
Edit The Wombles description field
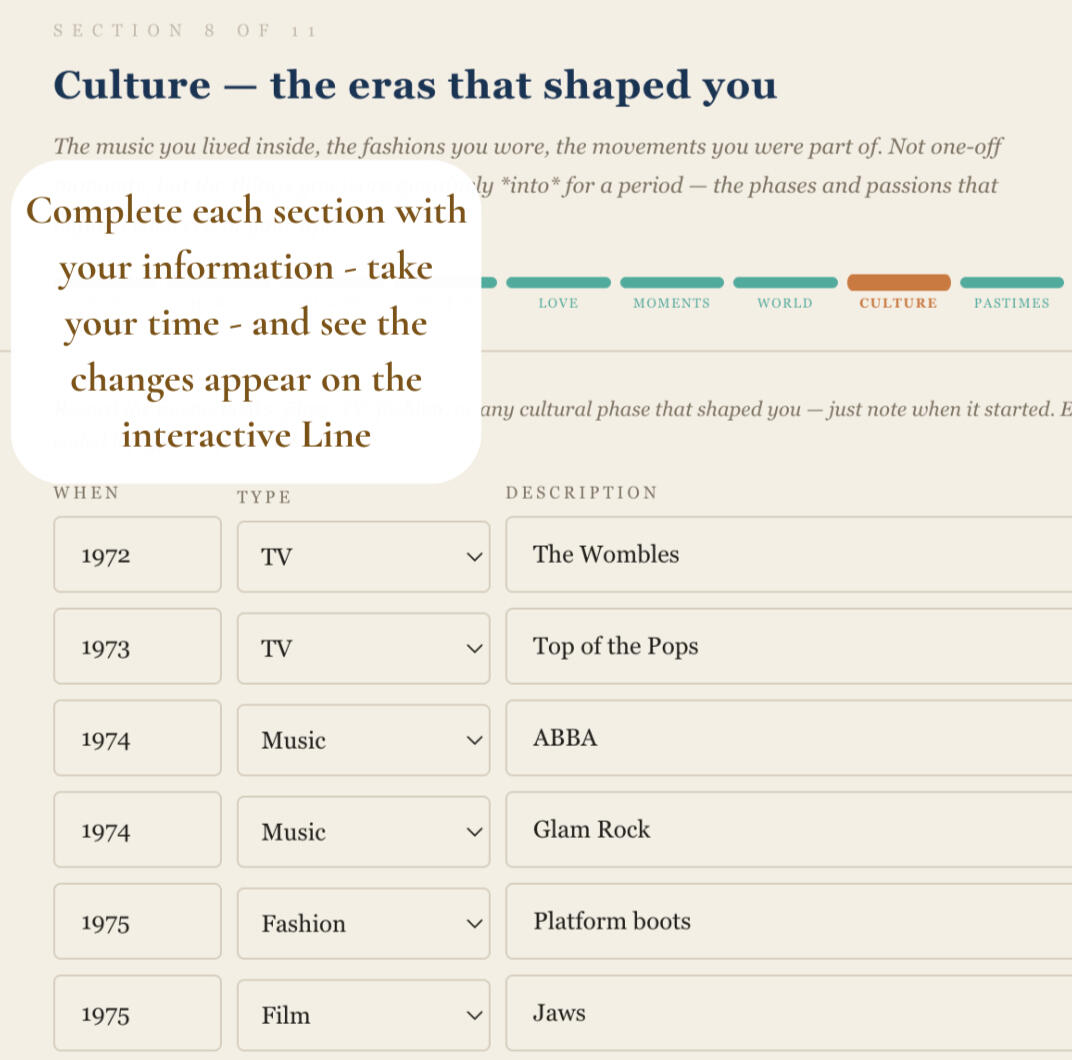[789, 555]
